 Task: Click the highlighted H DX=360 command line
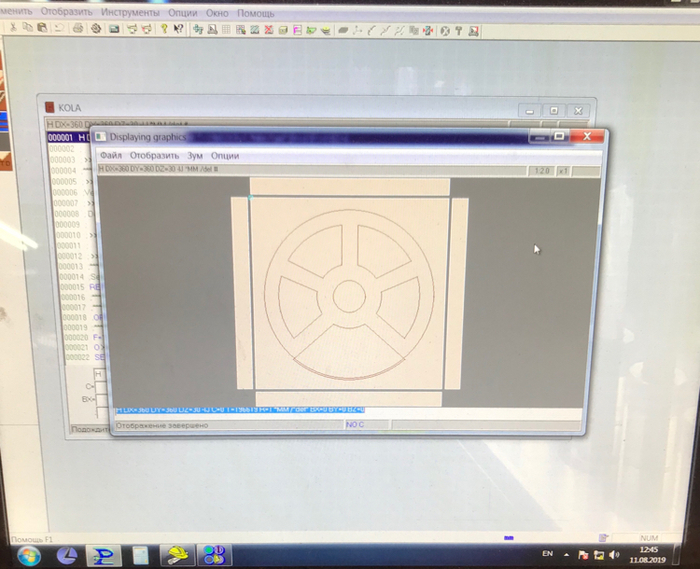pos(240,410)
